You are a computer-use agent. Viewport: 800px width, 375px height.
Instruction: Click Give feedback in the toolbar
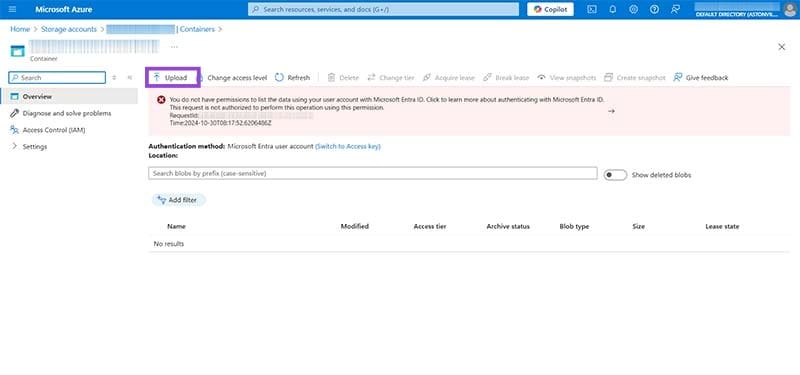click(x=701, y=78)
